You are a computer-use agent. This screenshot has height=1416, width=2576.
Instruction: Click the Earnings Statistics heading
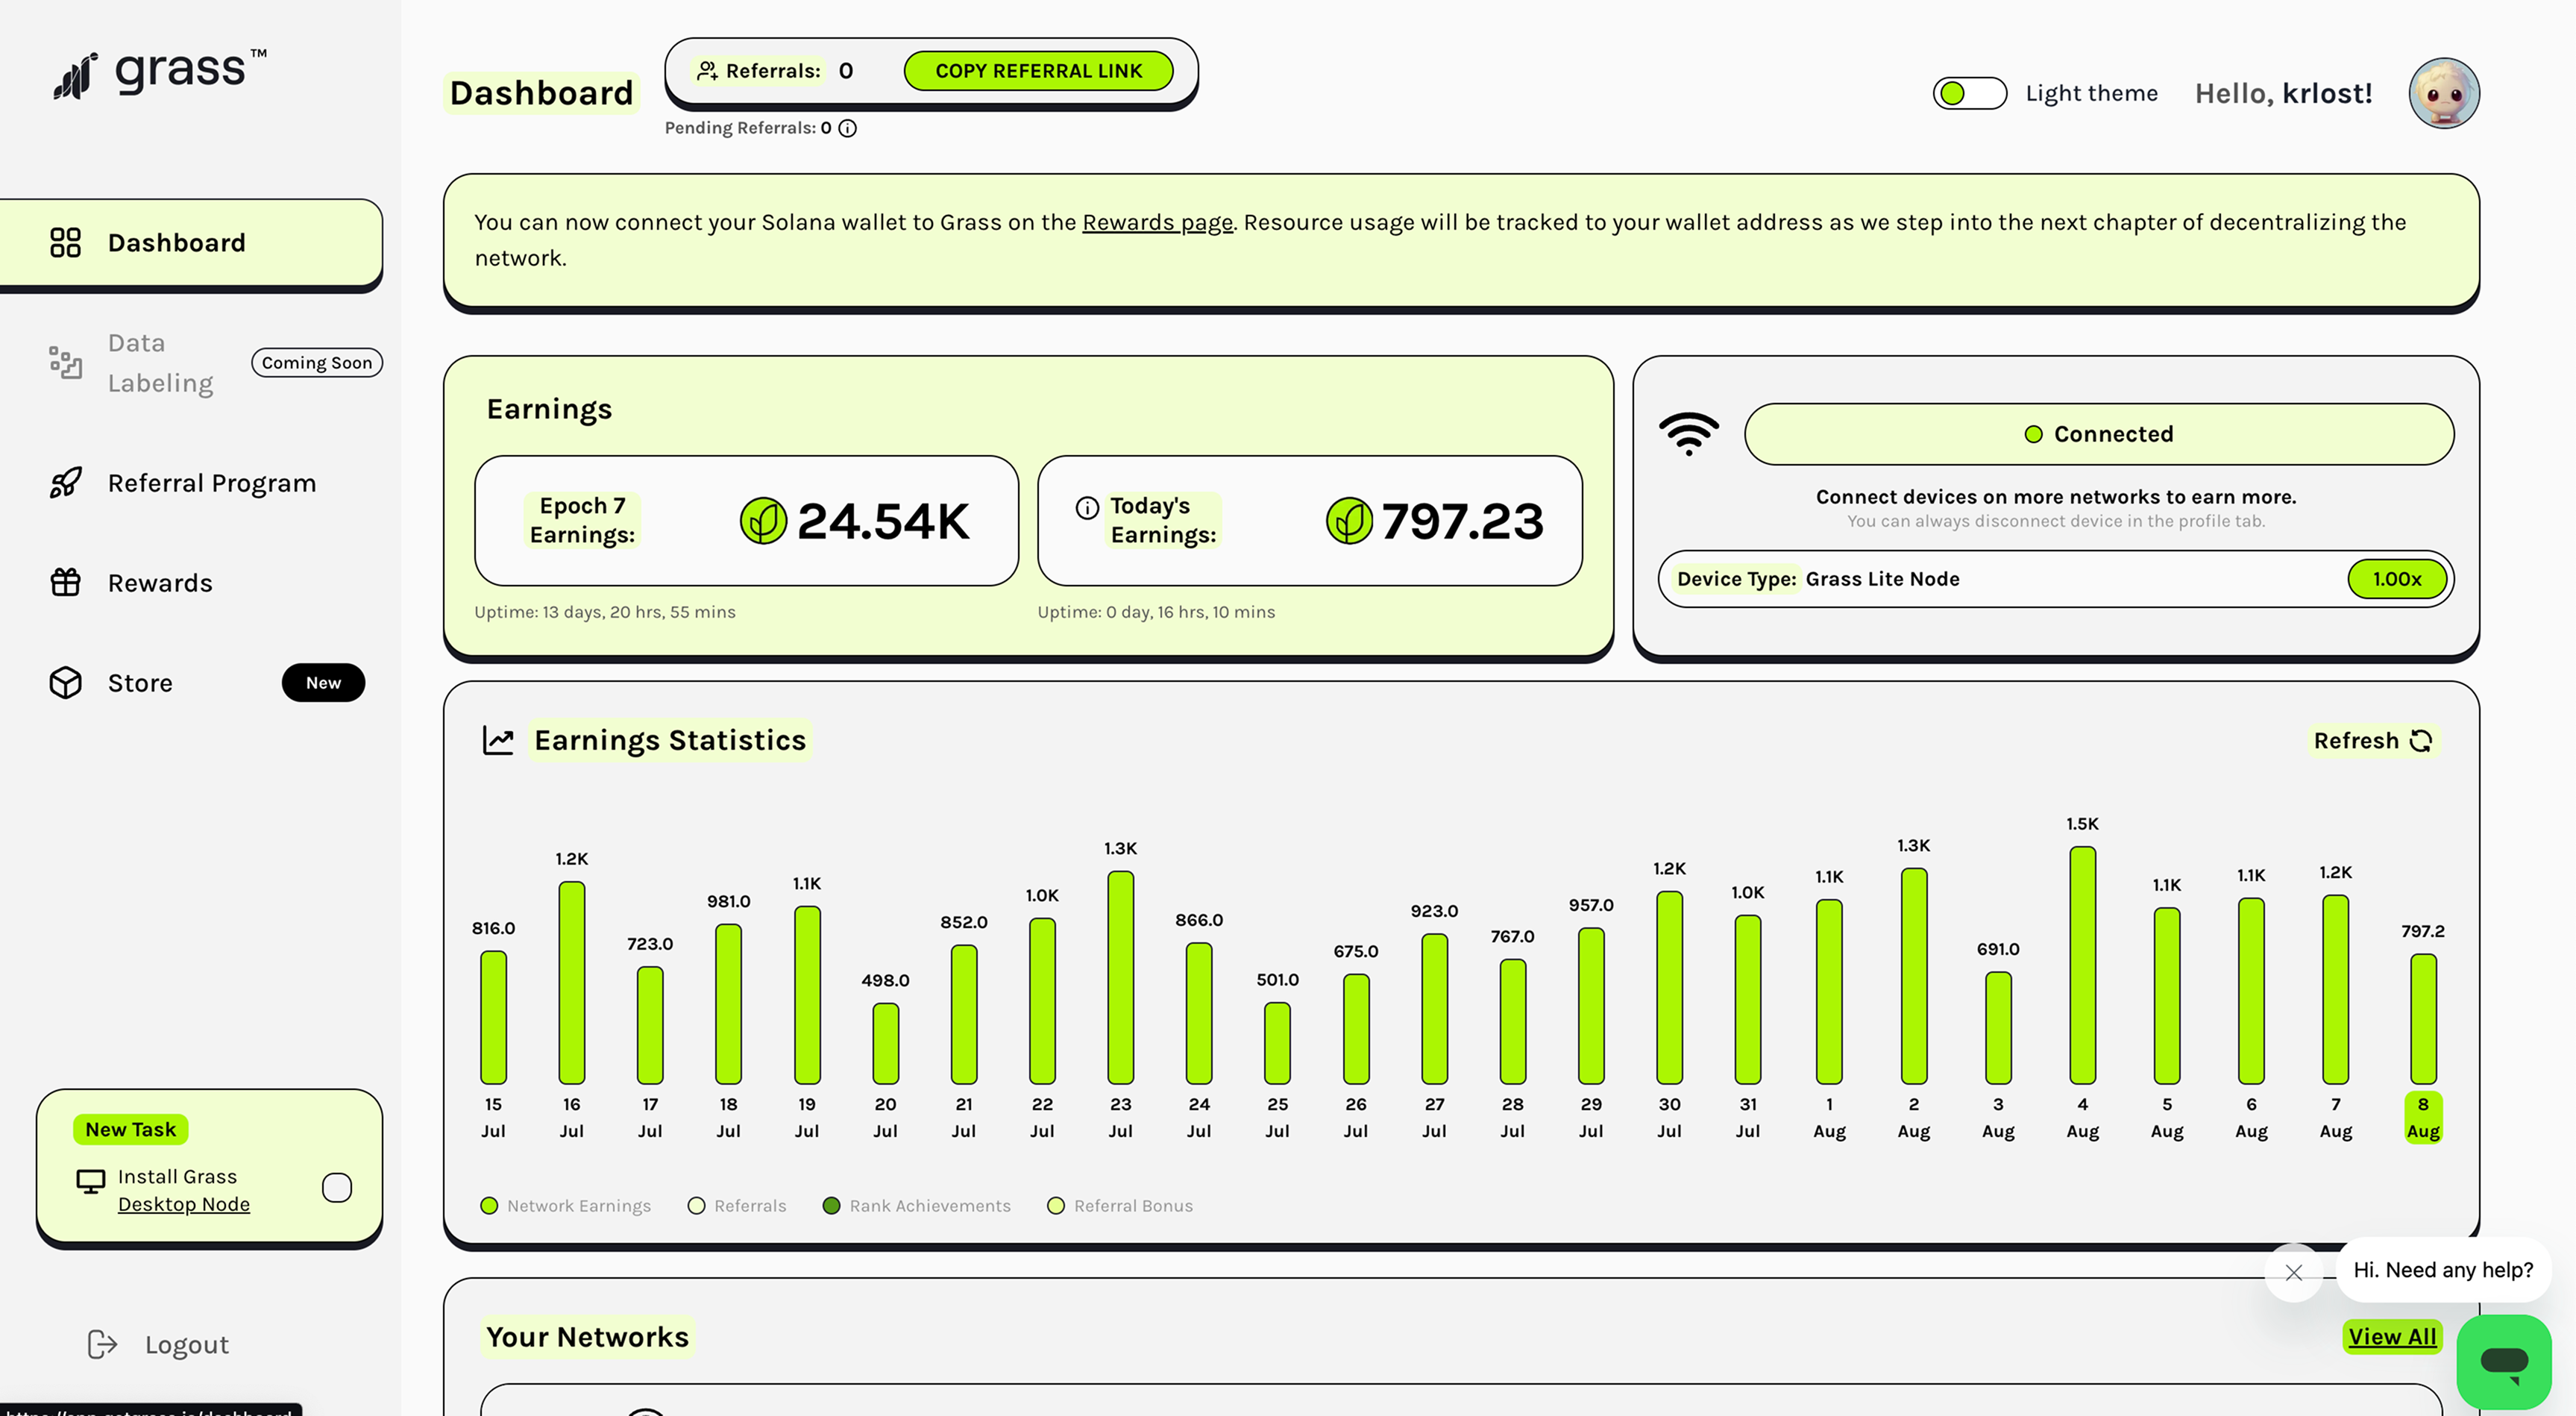click(x=670, y=740)
